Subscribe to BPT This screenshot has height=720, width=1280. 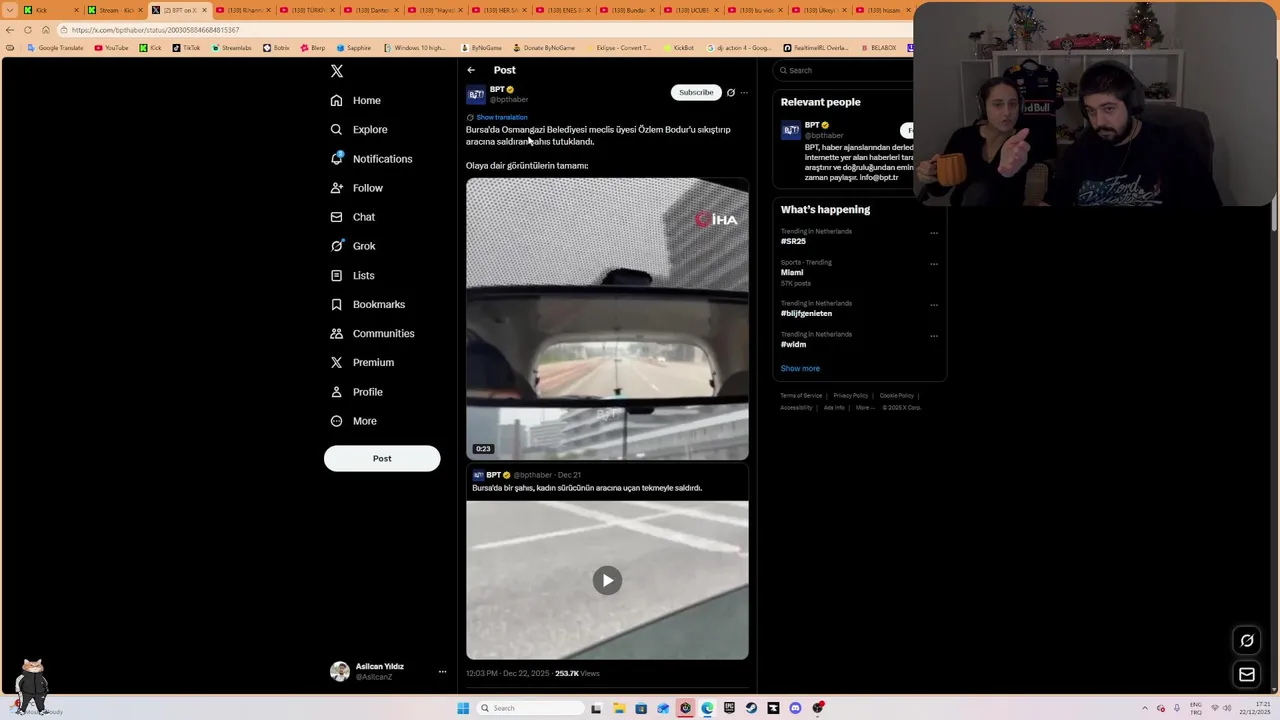(x=696, y=92)
